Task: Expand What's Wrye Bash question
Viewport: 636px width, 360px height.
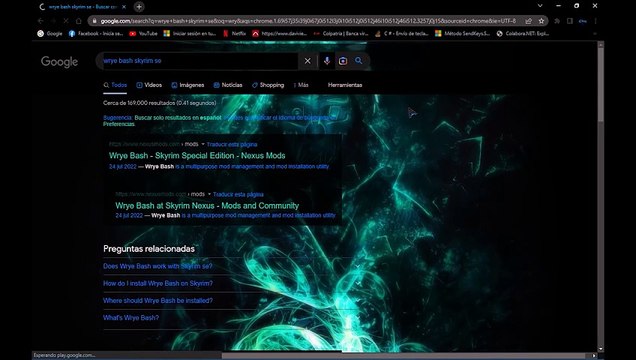Action: point(230,318)
